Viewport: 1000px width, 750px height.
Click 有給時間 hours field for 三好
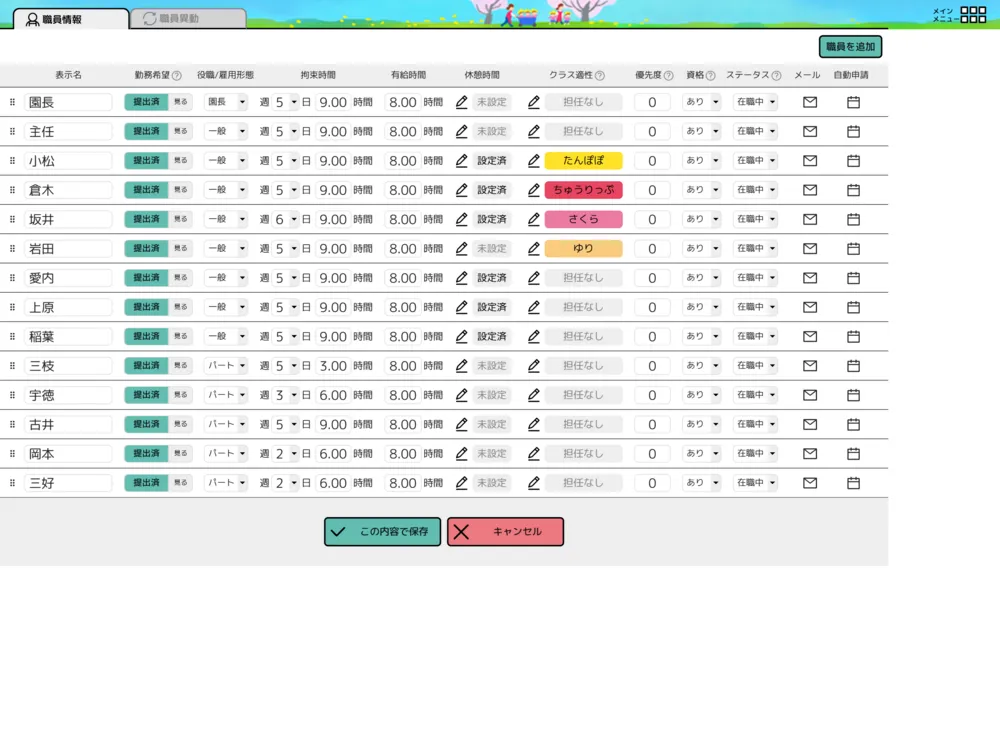coord(402,483)
